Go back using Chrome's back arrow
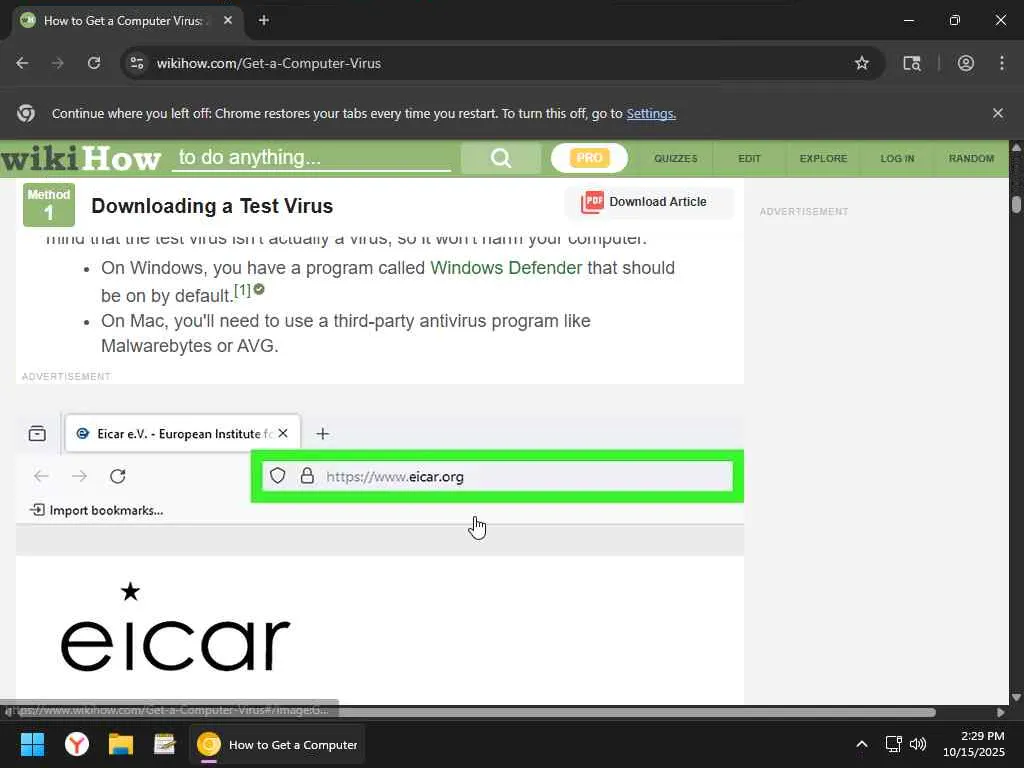The width and height of the screenshot is (1024, 768). point(22,63)
